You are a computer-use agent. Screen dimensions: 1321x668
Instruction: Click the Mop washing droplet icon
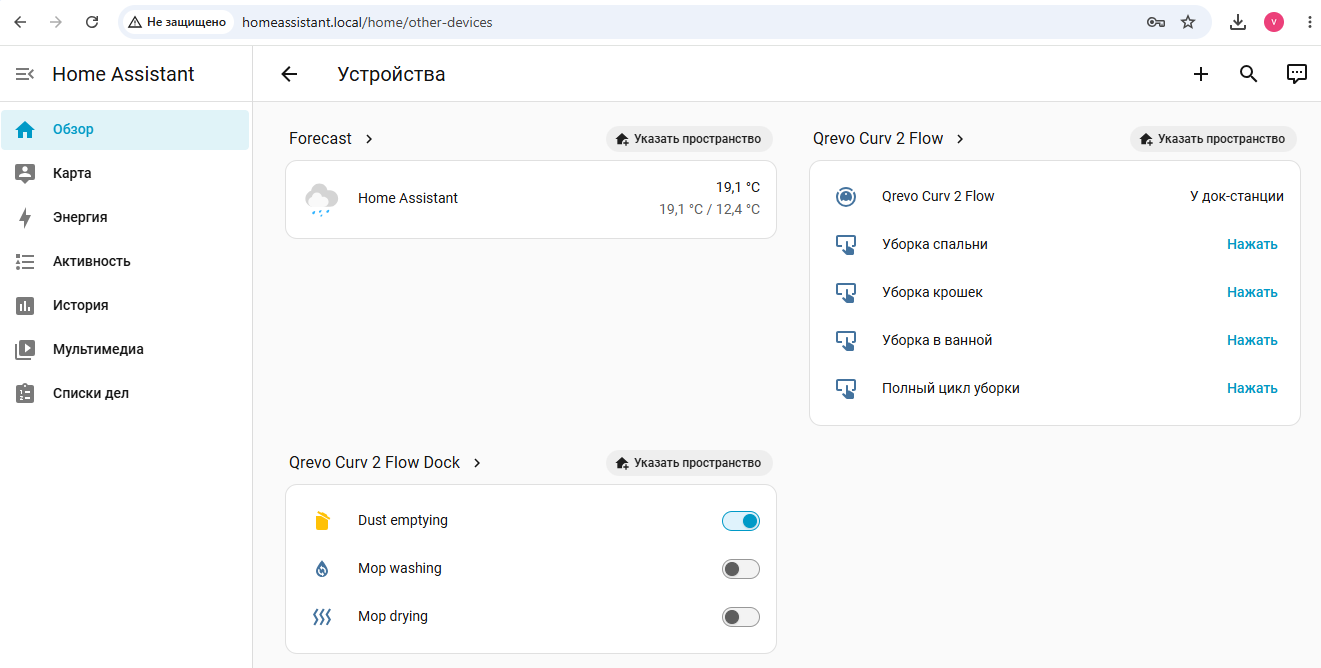[x=321, y=569]
